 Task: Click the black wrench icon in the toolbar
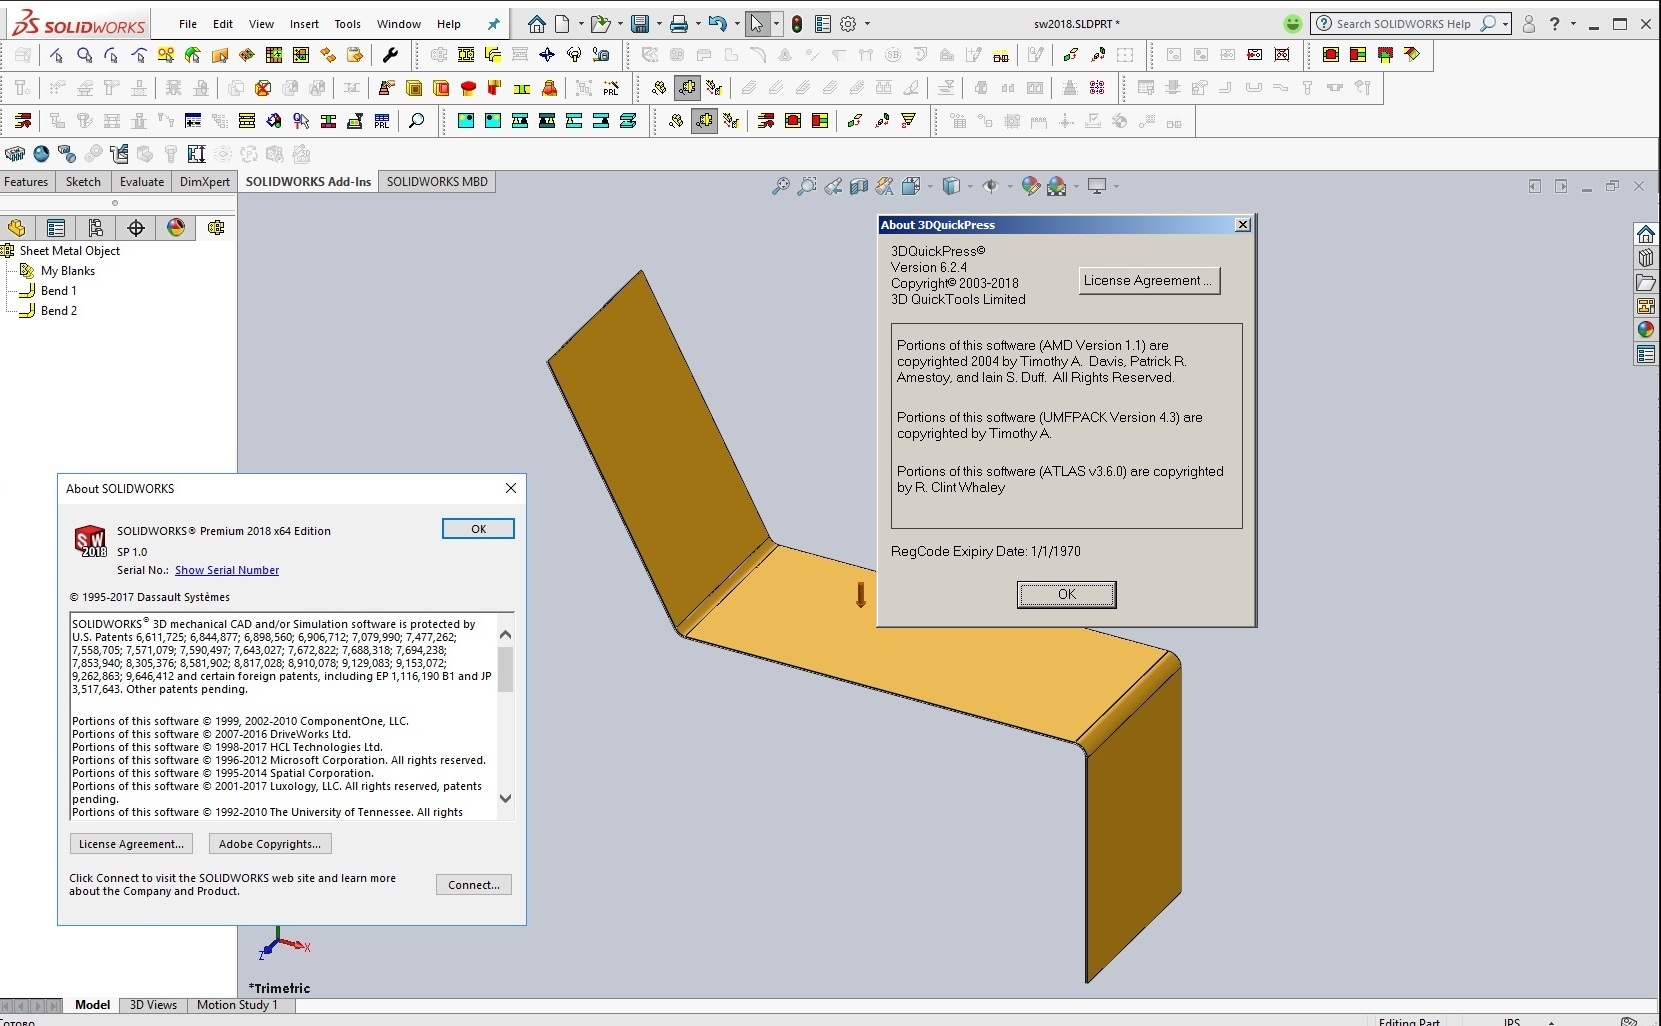pos(391,55)
